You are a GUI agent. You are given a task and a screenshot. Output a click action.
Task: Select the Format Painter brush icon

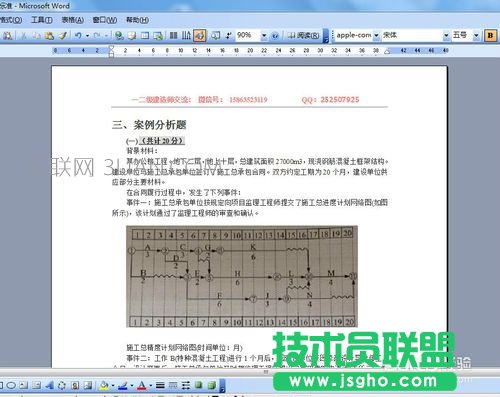pos(62,35)
